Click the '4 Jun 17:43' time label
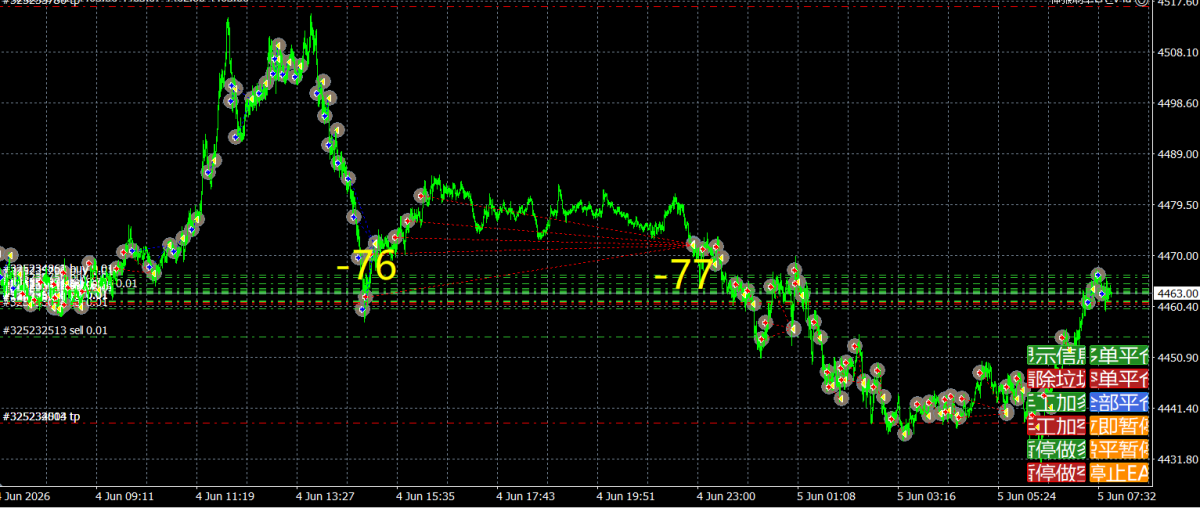This screenshot has height=508, width=1200. tap(526, 495)
